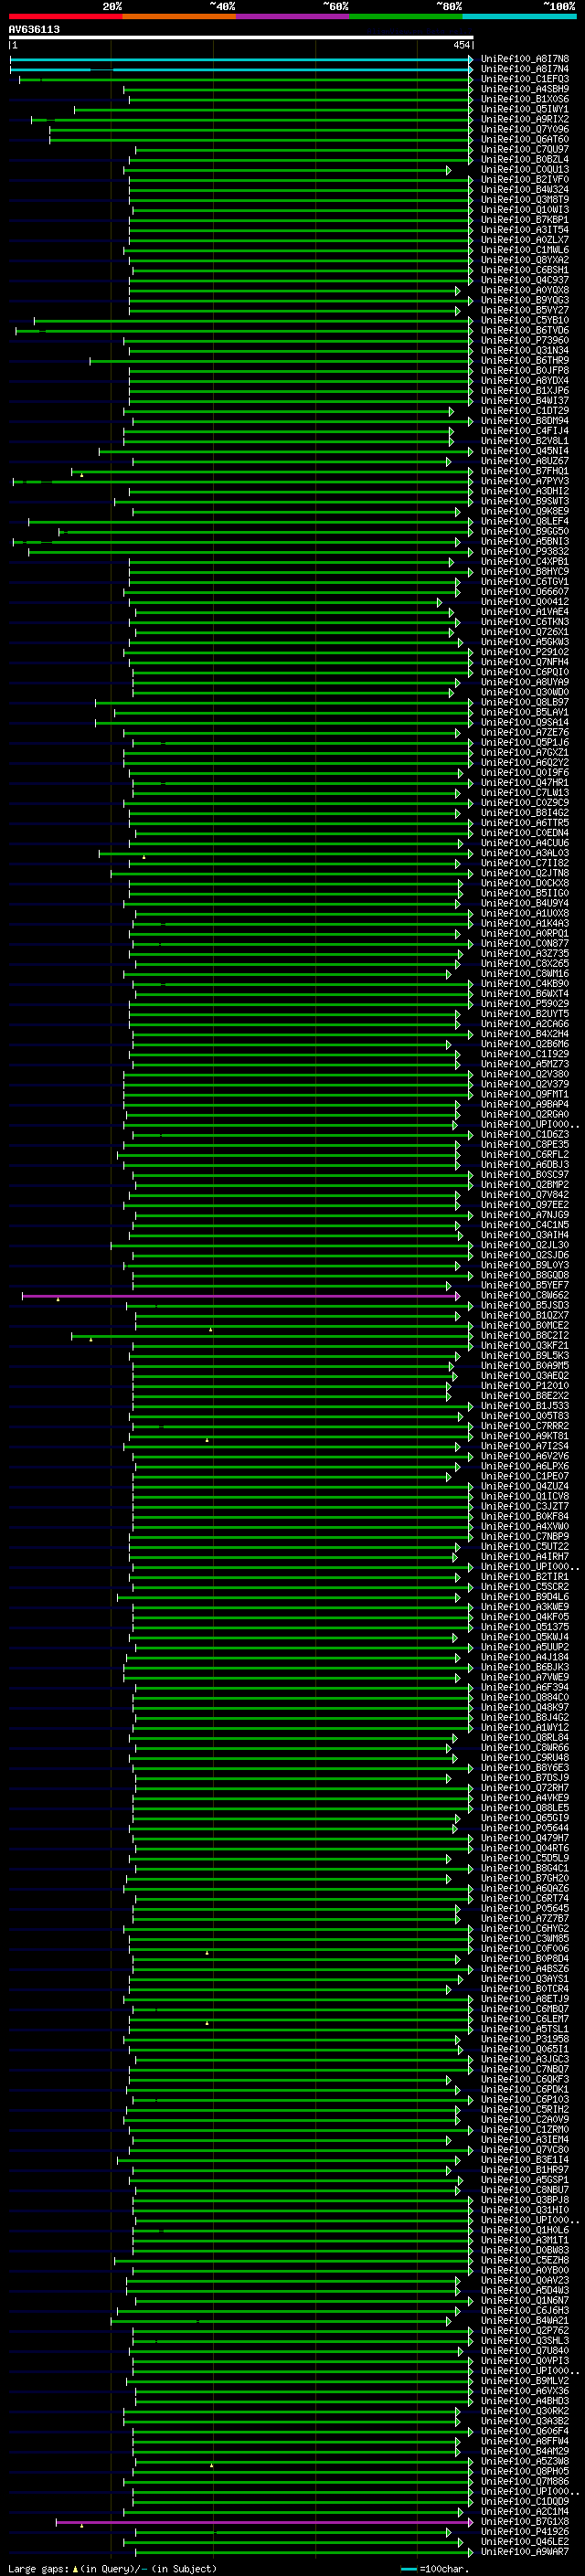Select the UniRef100_Q3KF21 label
The image size is (585, 2576).
point(525,1345)
